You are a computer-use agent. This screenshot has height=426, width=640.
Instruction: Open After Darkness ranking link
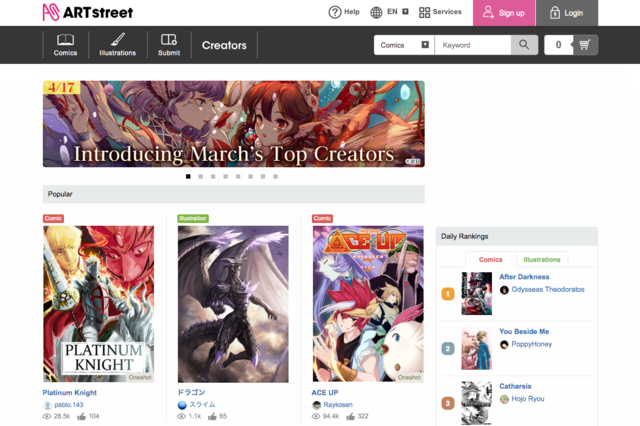524,277
